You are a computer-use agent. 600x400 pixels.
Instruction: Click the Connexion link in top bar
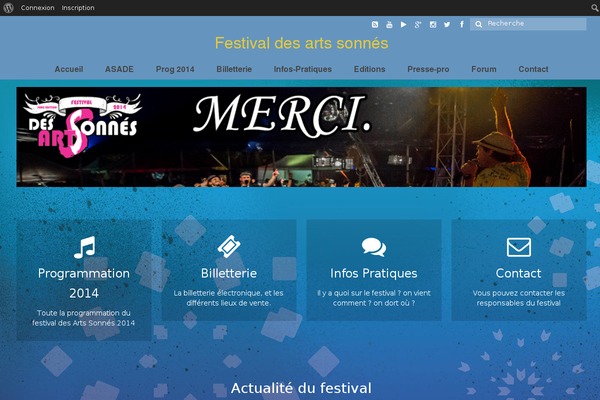38,8
